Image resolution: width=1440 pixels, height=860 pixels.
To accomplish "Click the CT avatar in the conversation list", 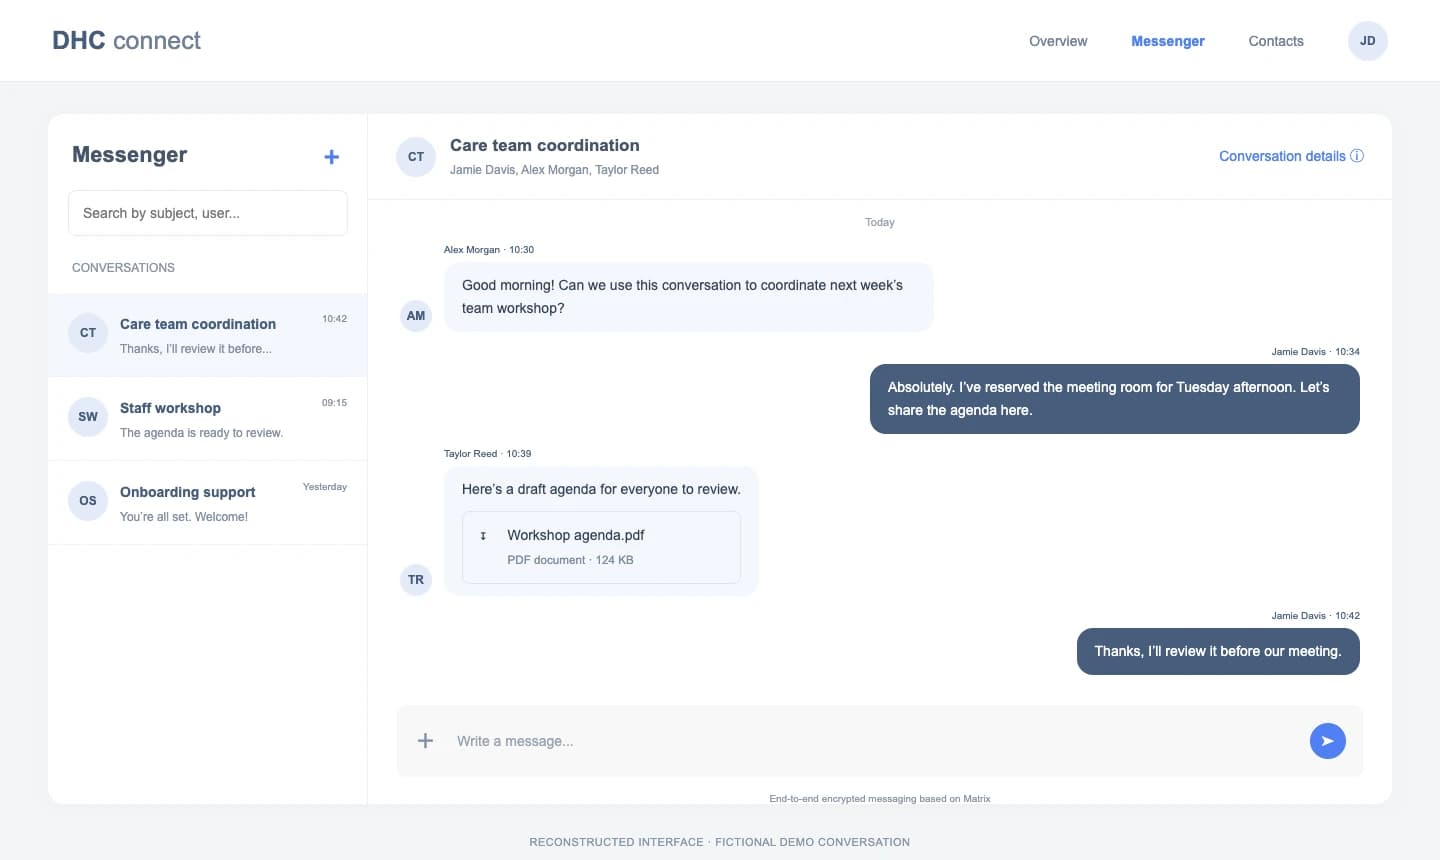I will pyautogui.click(x=88, y=333).
